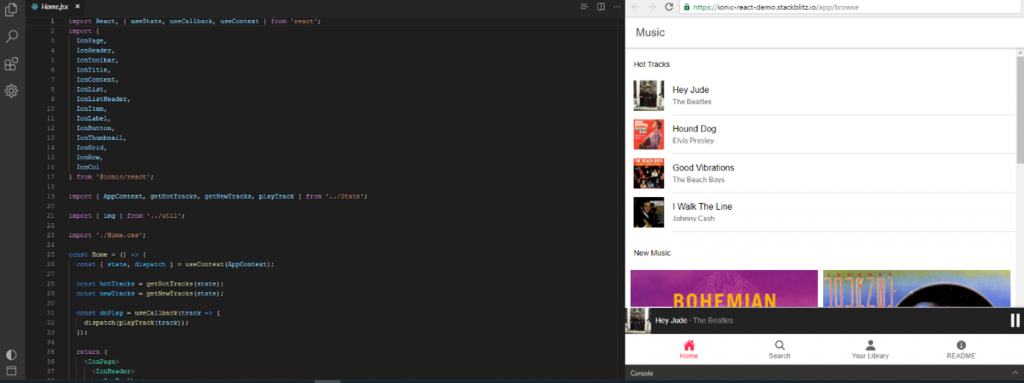Switch to the README tab
The height and width of the screenshot is (383, 1024).
click(x=961, y=350)
